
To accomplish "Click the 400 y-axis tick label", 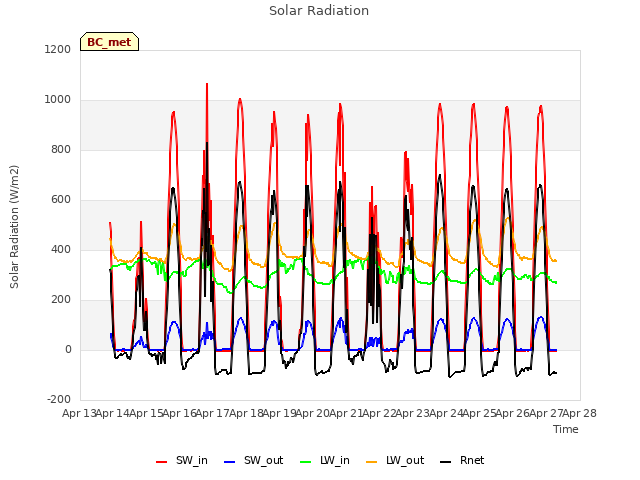I will coord(61,249).
